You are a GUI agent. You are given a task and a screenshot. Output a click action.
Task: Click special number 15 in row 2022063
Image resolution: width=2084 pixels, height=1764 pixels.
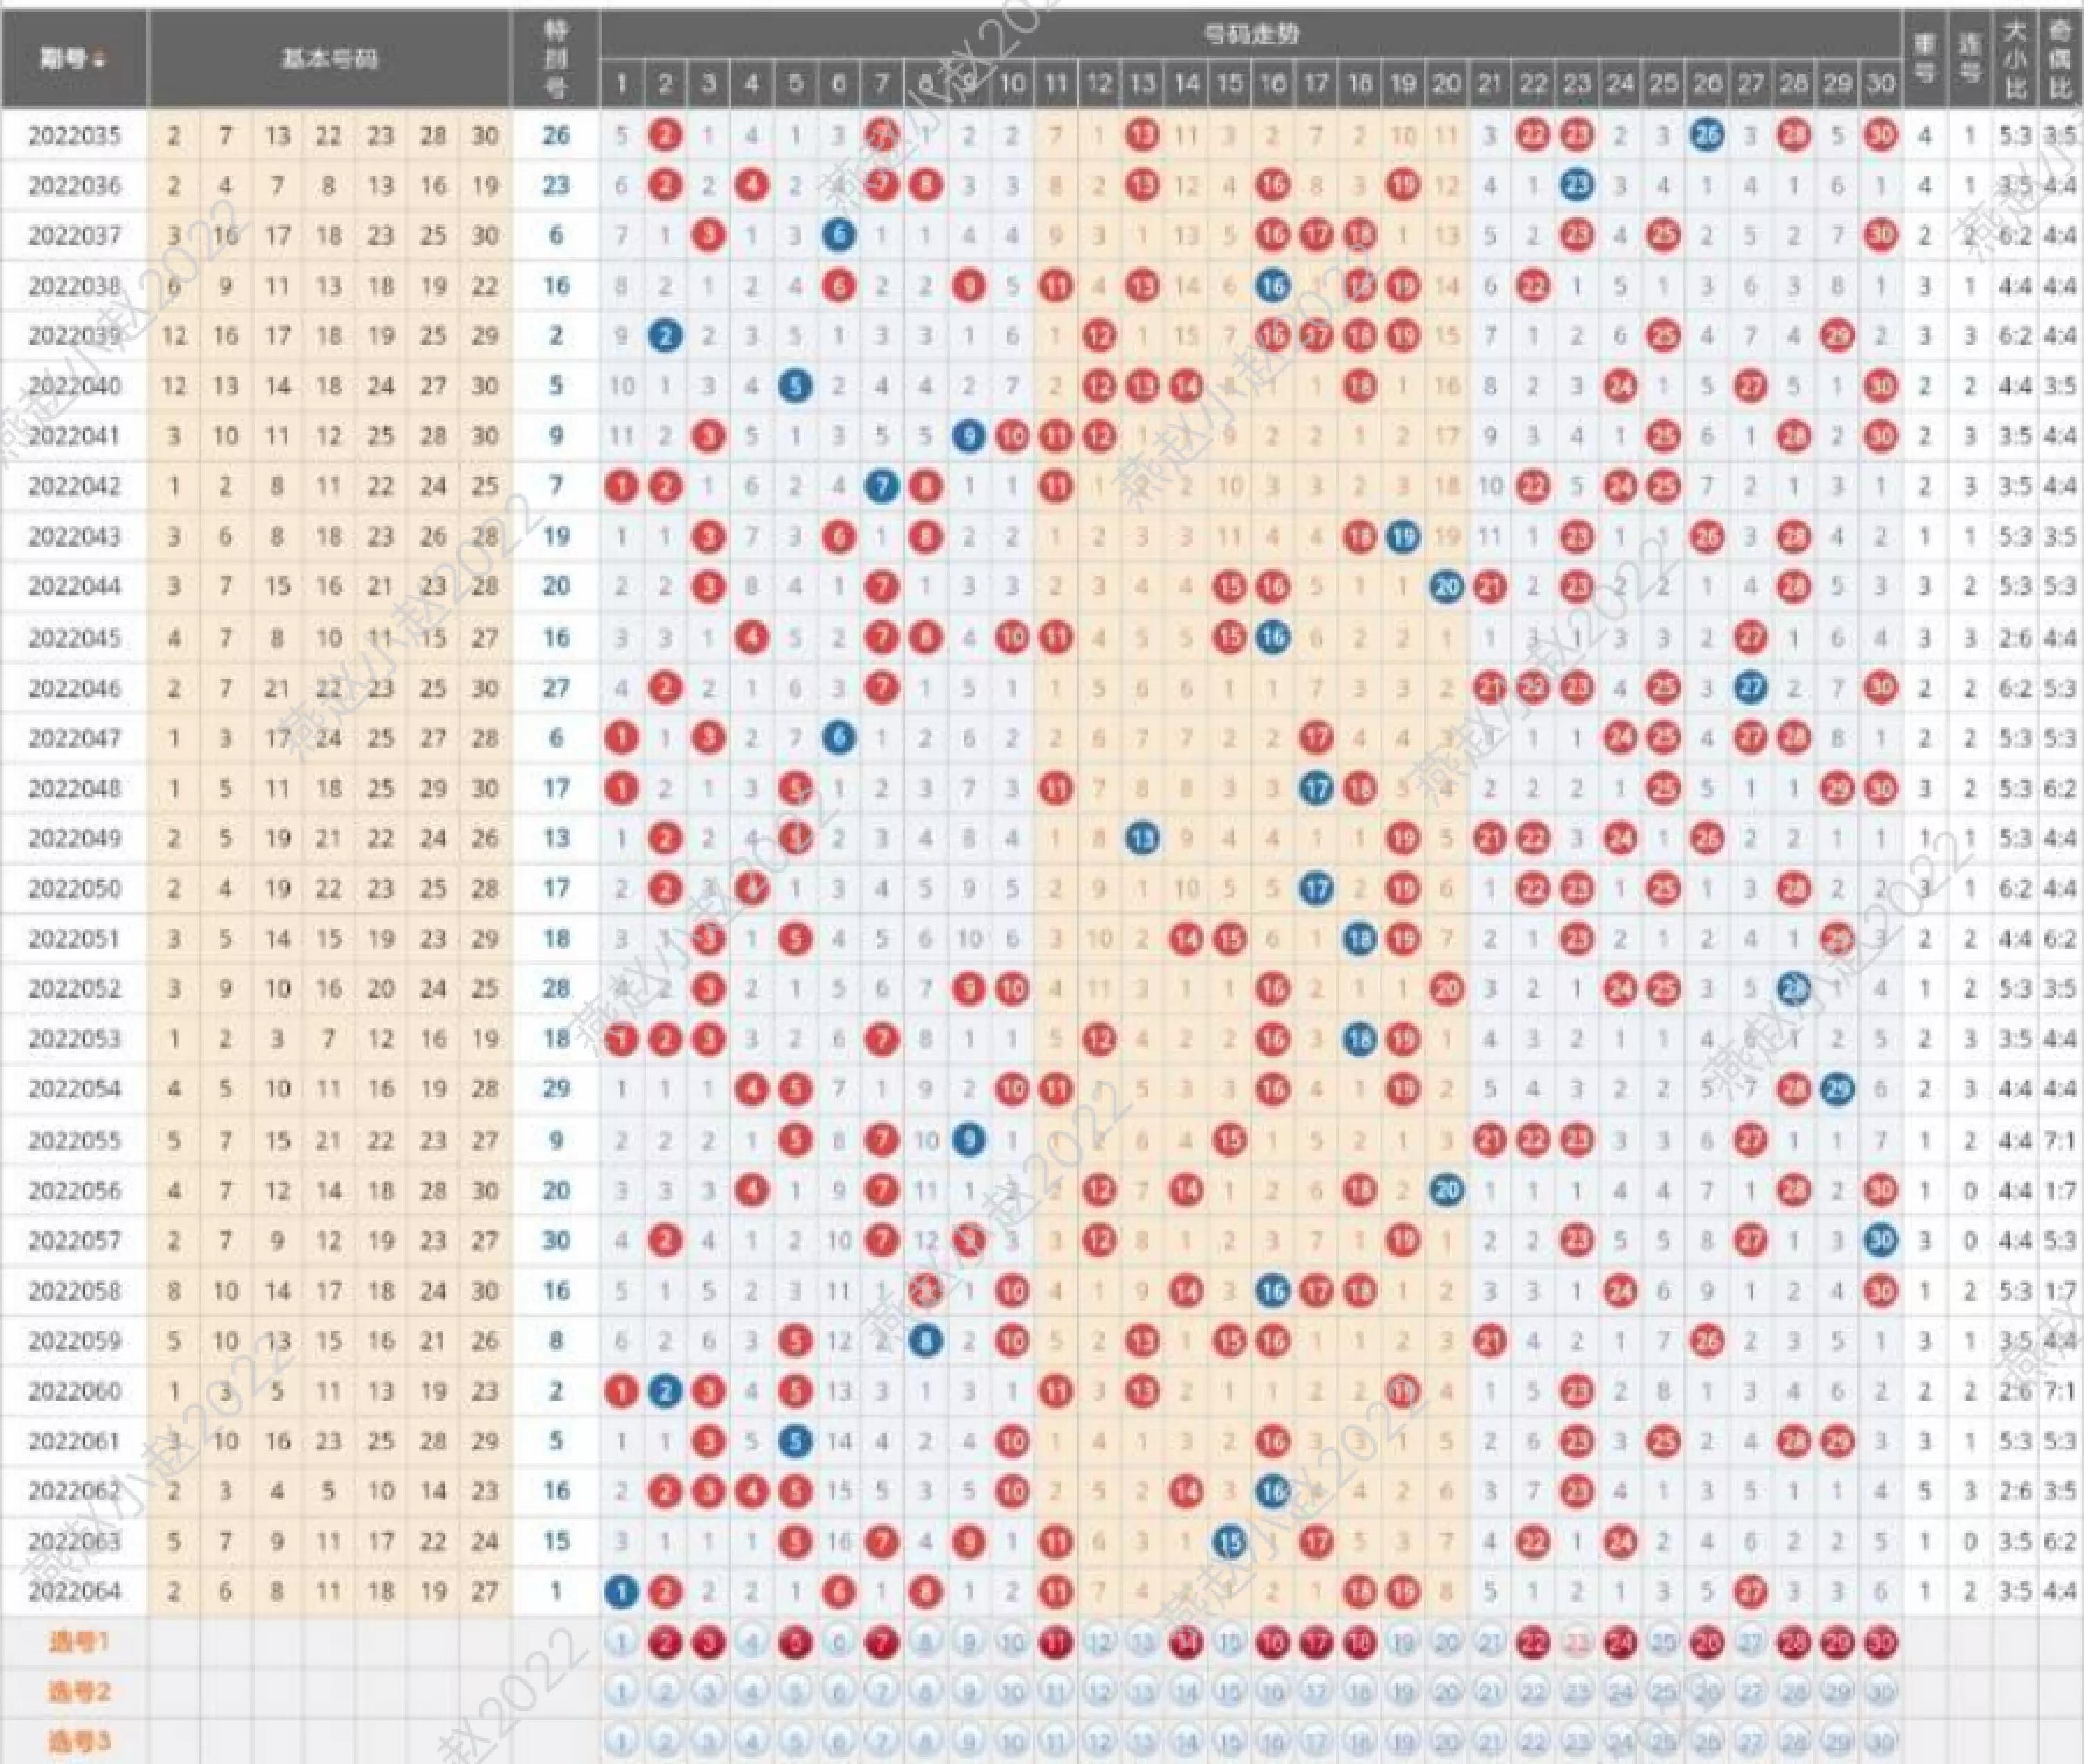(x=556, y=1541)
